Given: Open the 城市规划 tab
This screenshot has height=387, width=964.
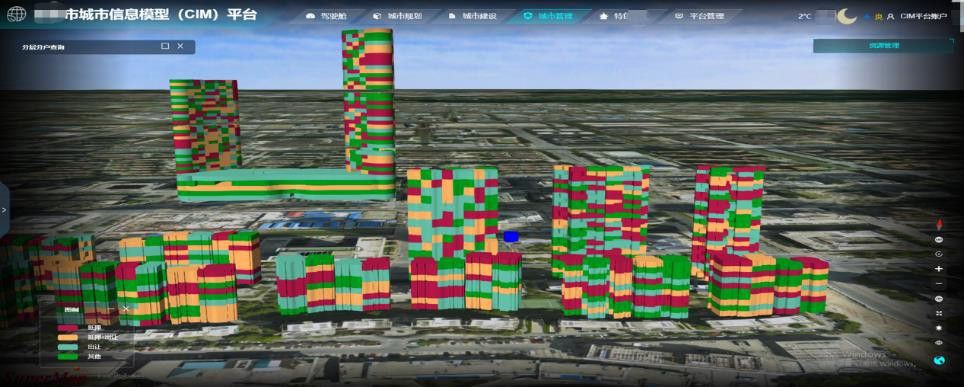Looking at the screenshot, I should click(x=399, y=16).
